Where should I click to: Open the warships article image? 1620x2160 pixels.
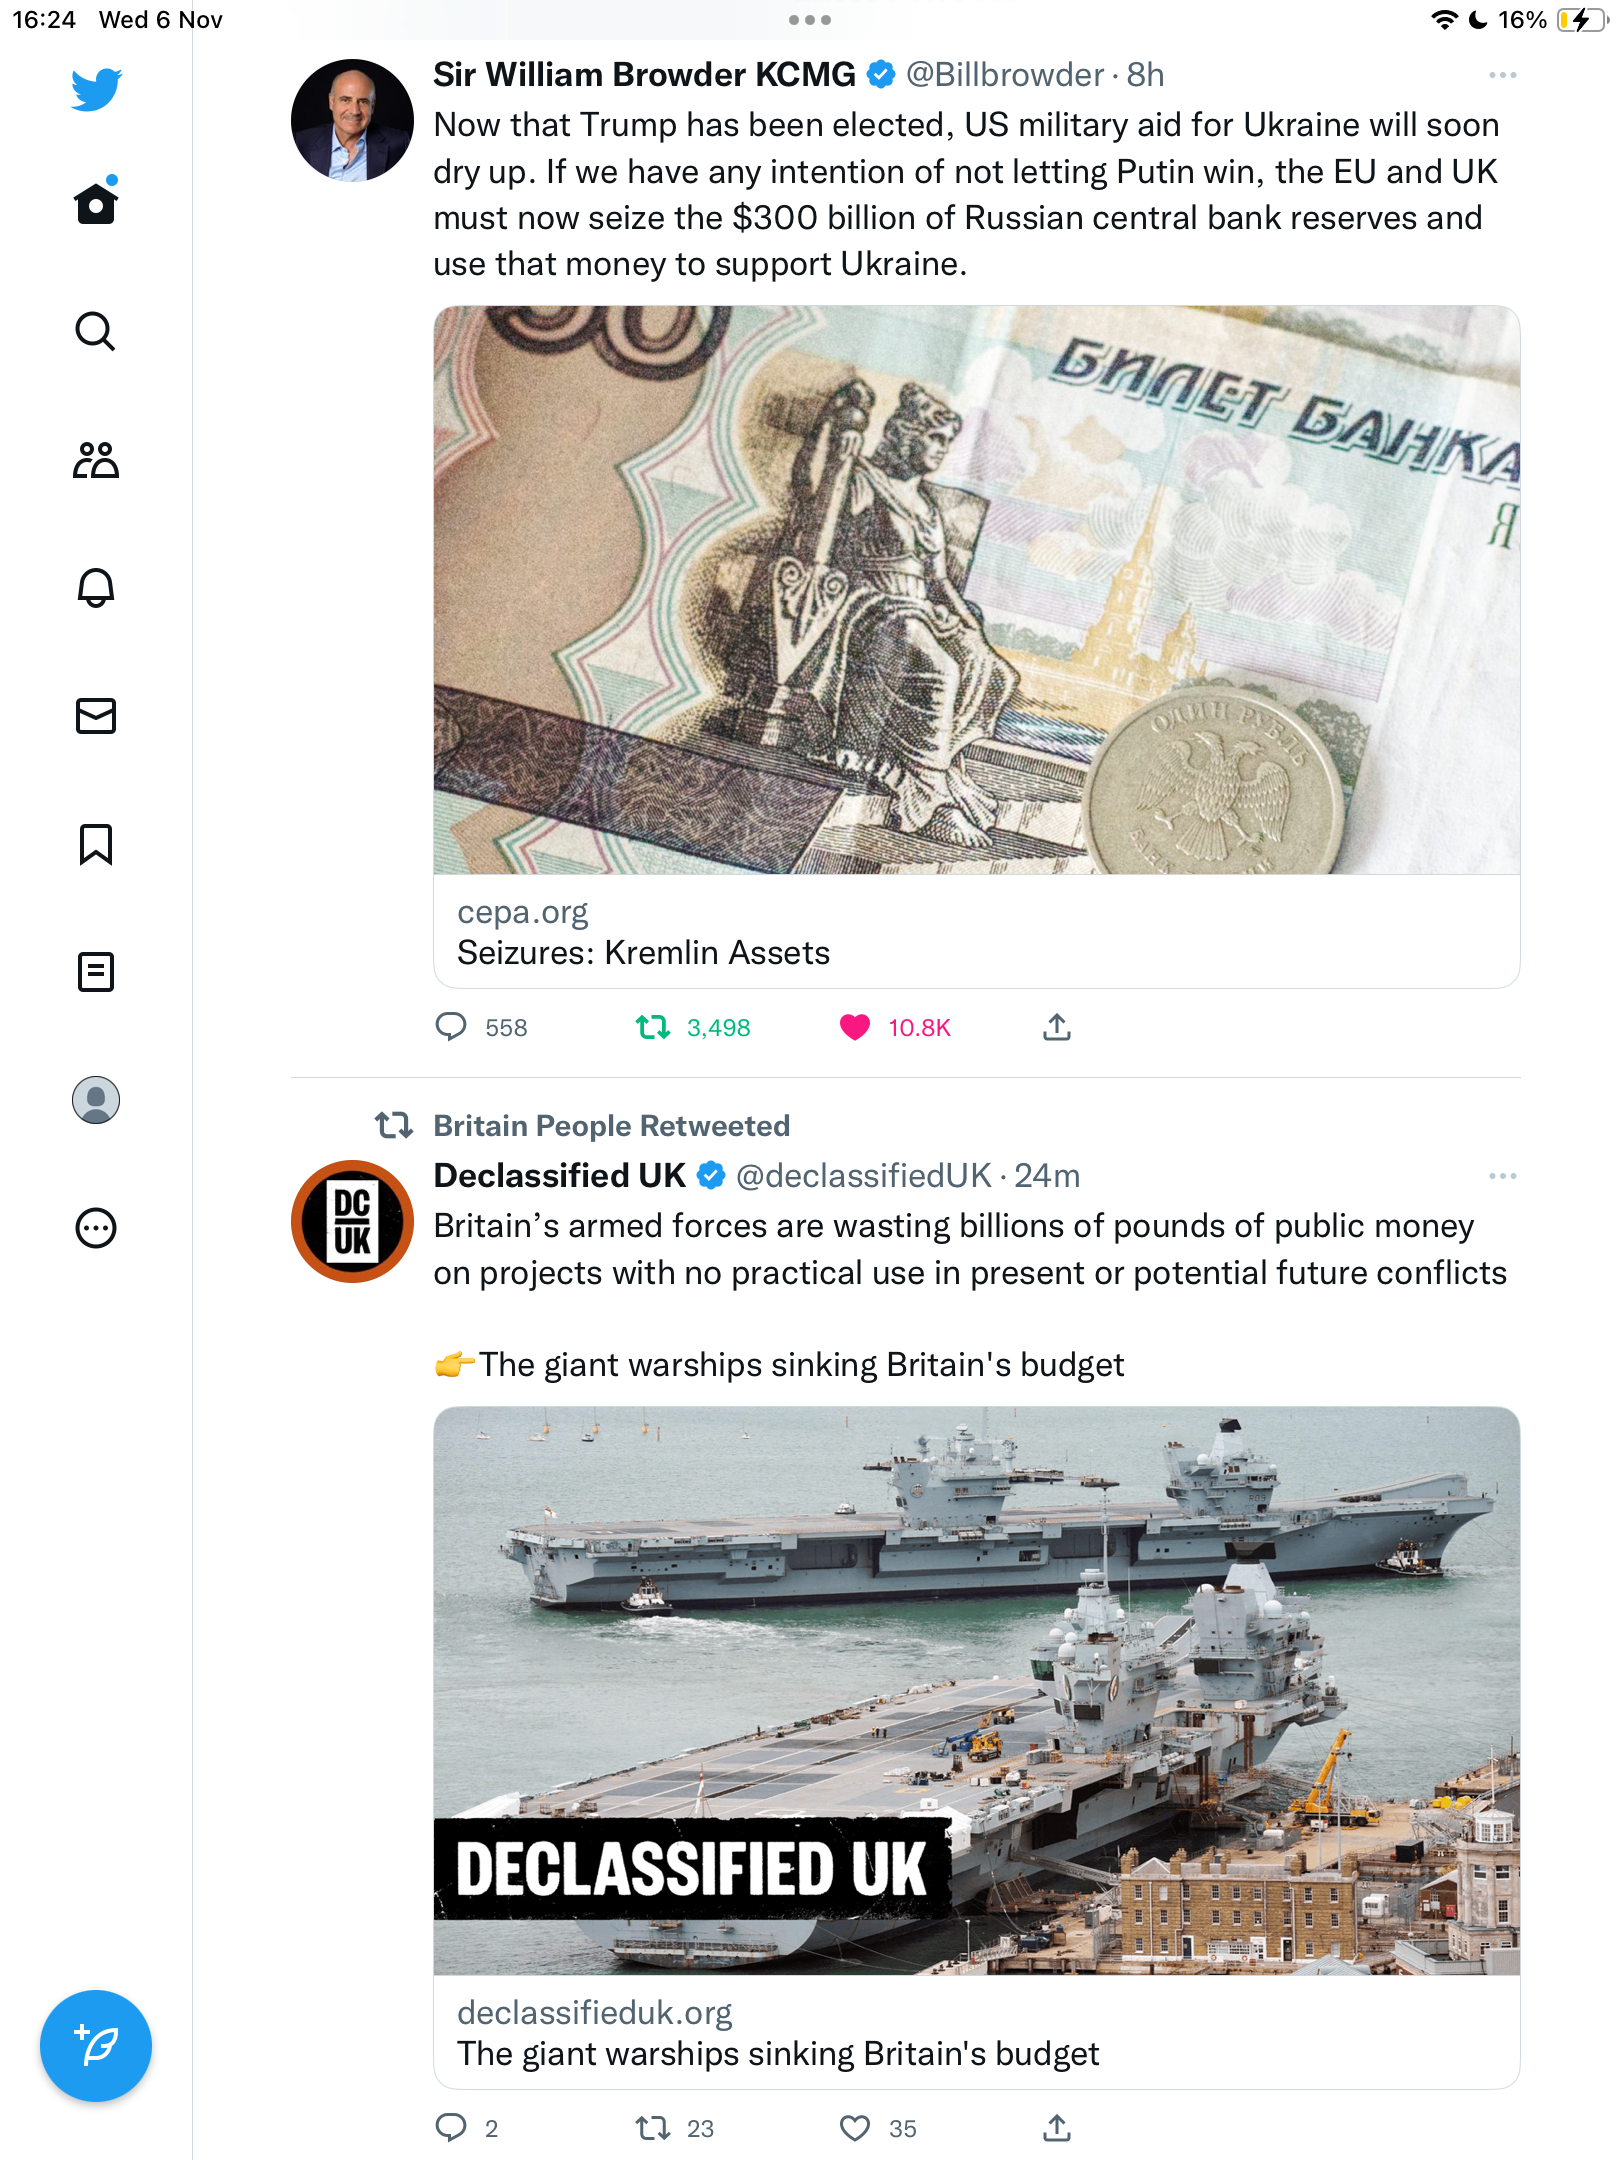tap(976, 1690)
